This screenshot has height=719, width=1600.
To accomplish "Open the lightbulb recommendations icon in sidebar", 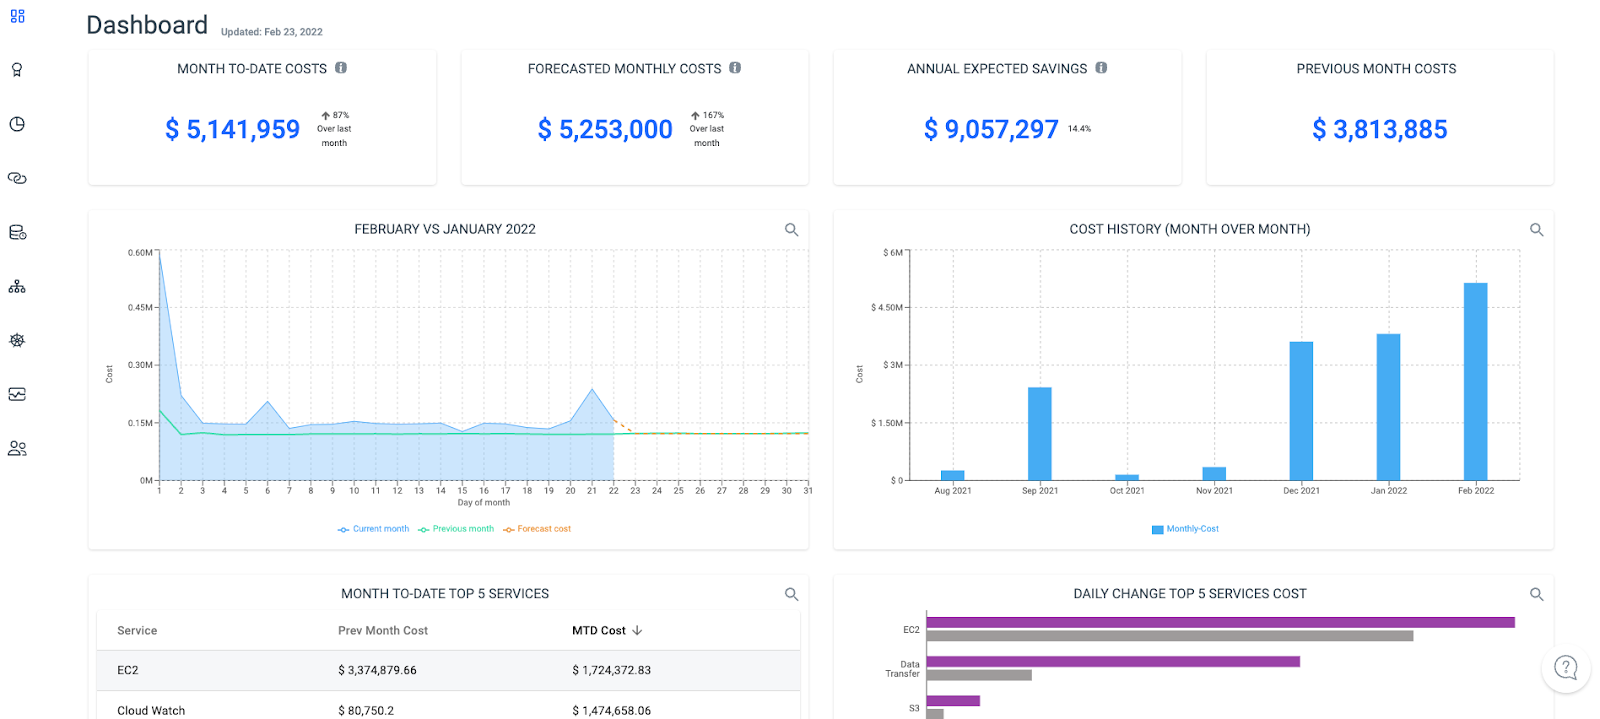I will tap(17, 70).
